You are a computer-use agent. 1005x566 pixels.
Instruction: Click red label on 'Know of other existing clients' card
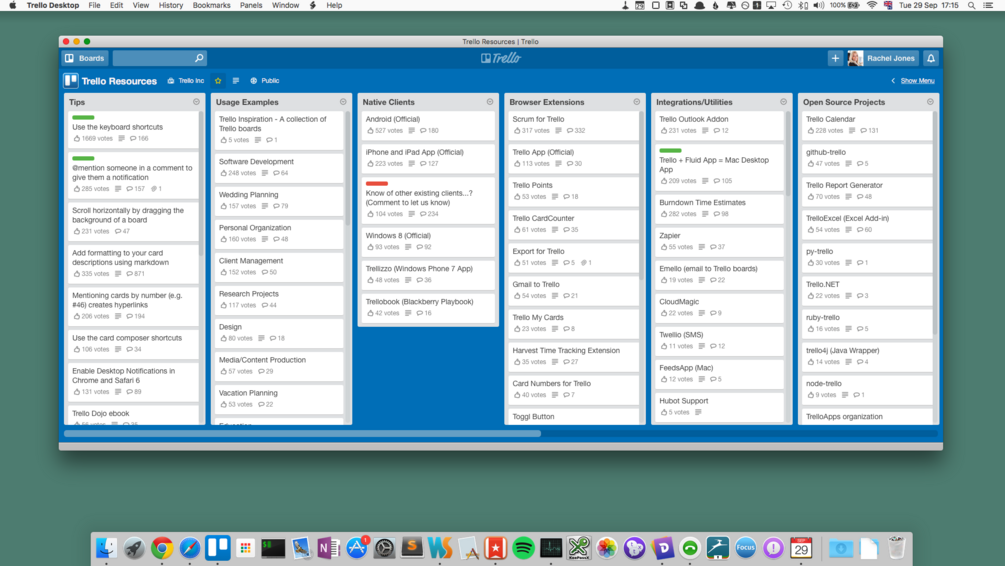(377, 183)
